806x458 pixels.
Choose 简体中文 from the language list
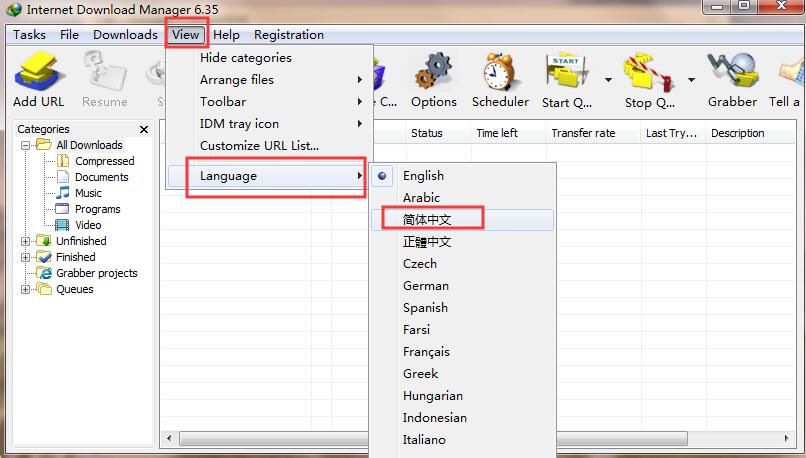427,220
